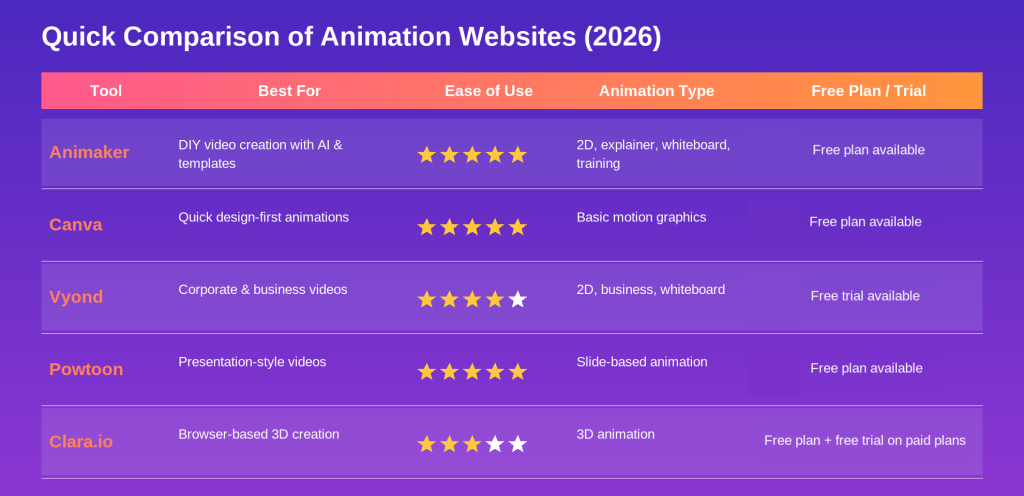
Task: Click the 'Animation Type' column header
Action: click(656, 91)
